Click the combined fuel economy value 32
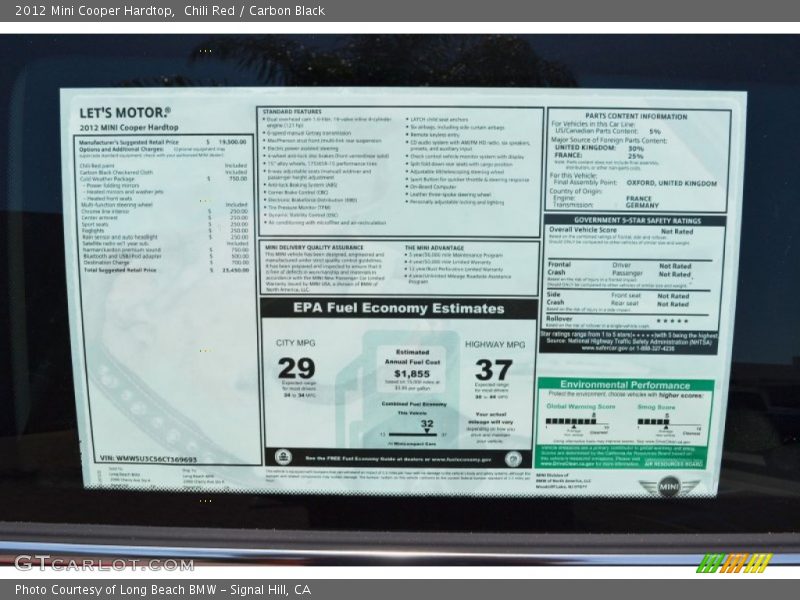 click(427, 423)
